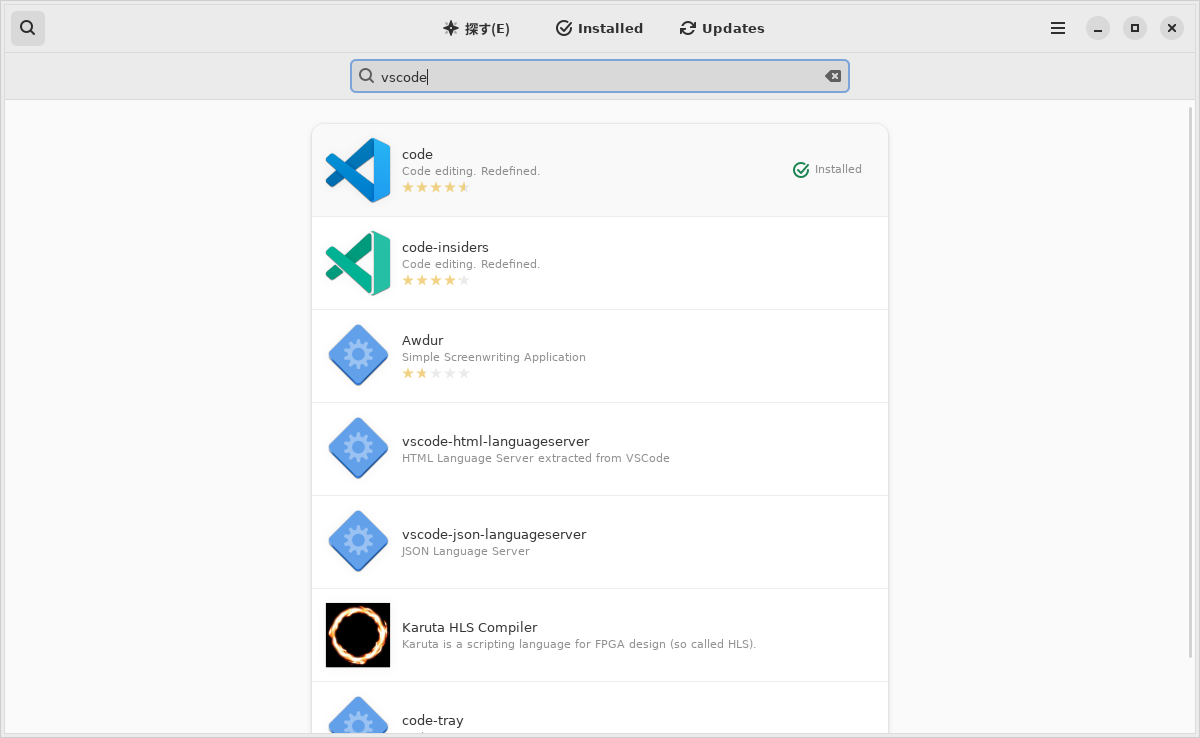Focus the vscode search input field

pos(600,76)
